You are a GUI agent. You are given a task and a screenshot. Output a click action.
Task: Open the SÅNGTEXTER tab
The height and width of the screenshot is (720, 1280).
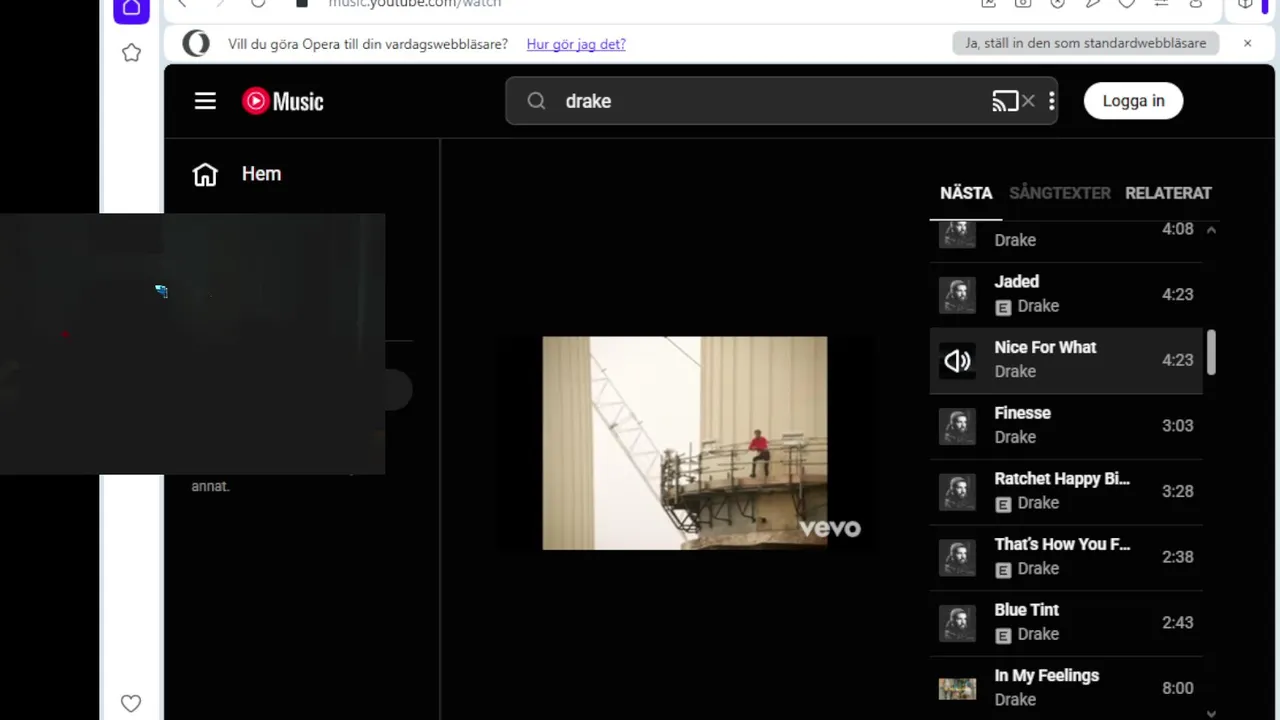click(x=1059, y=193)
